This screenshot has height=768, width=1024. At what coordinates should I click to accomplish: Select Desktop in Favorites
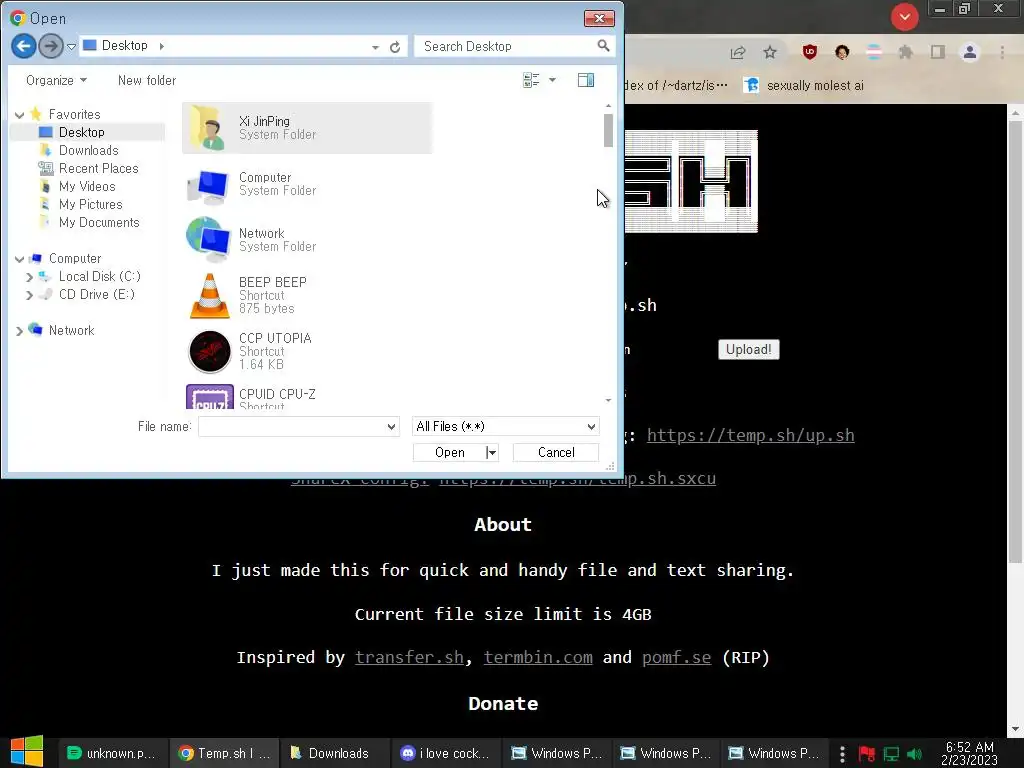(x=81, y=133)
